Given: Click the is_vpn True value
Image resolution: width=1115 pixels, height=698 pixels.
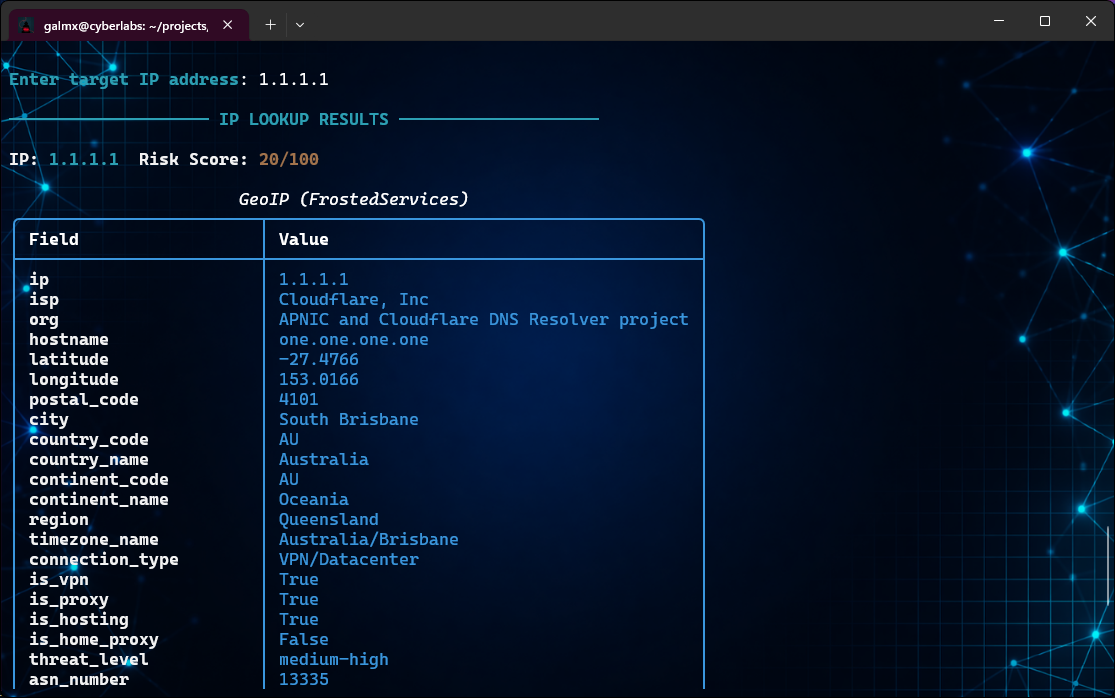Looking at the screenshot, I should 298,579.
